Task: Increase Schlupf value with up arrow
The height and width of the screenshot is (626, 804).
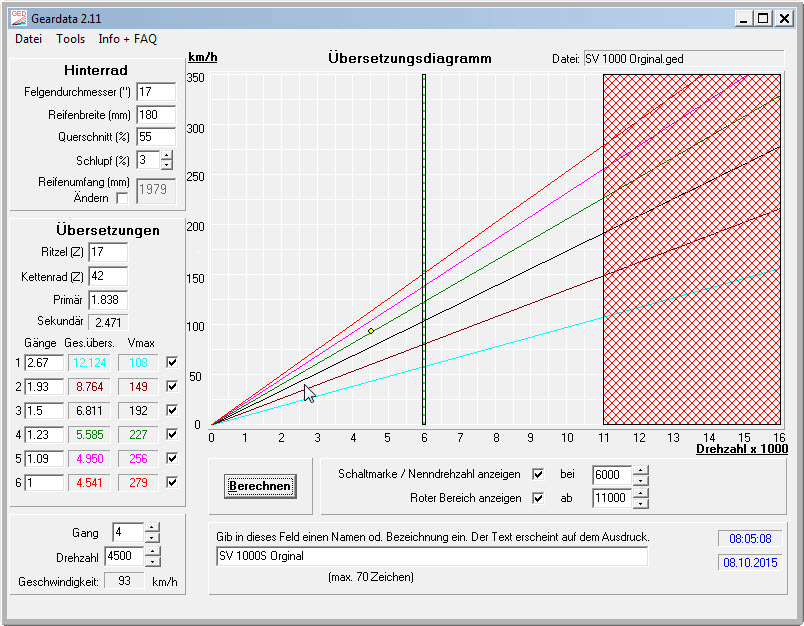Action: [x=166, y=155]
